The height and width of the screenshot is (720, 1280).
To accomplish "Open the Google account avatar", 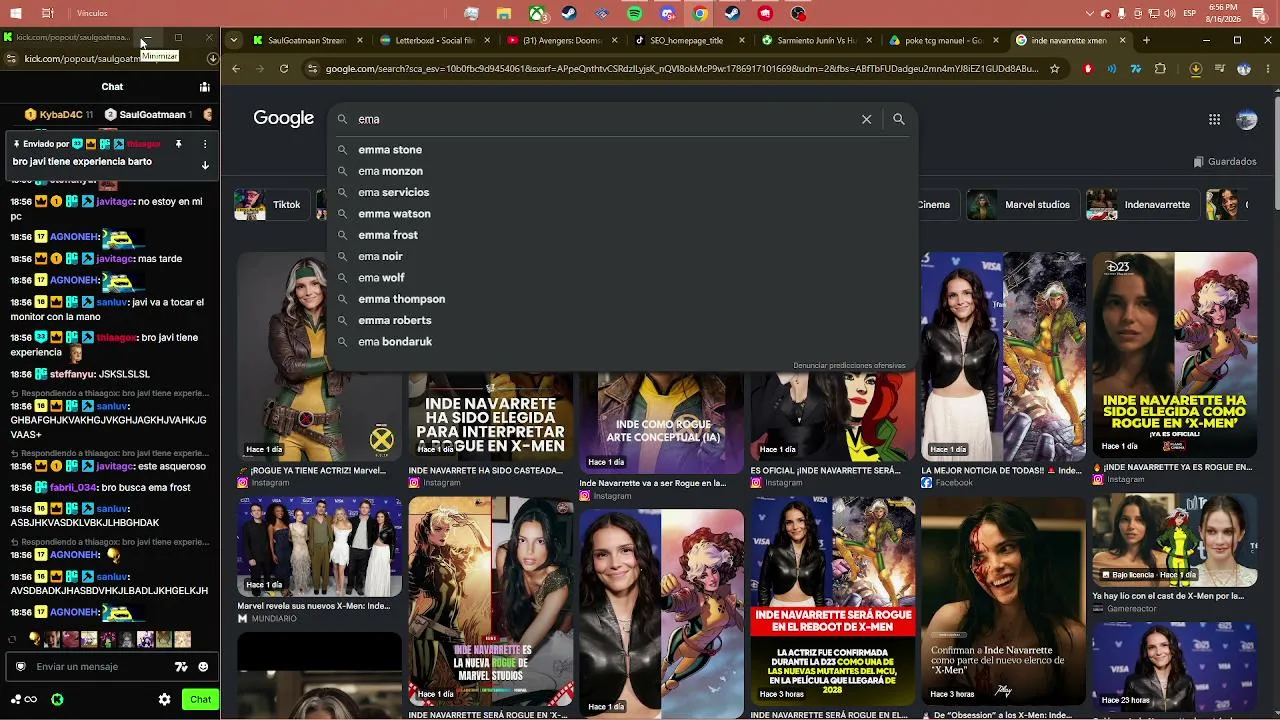I will tap(1246, 119).
